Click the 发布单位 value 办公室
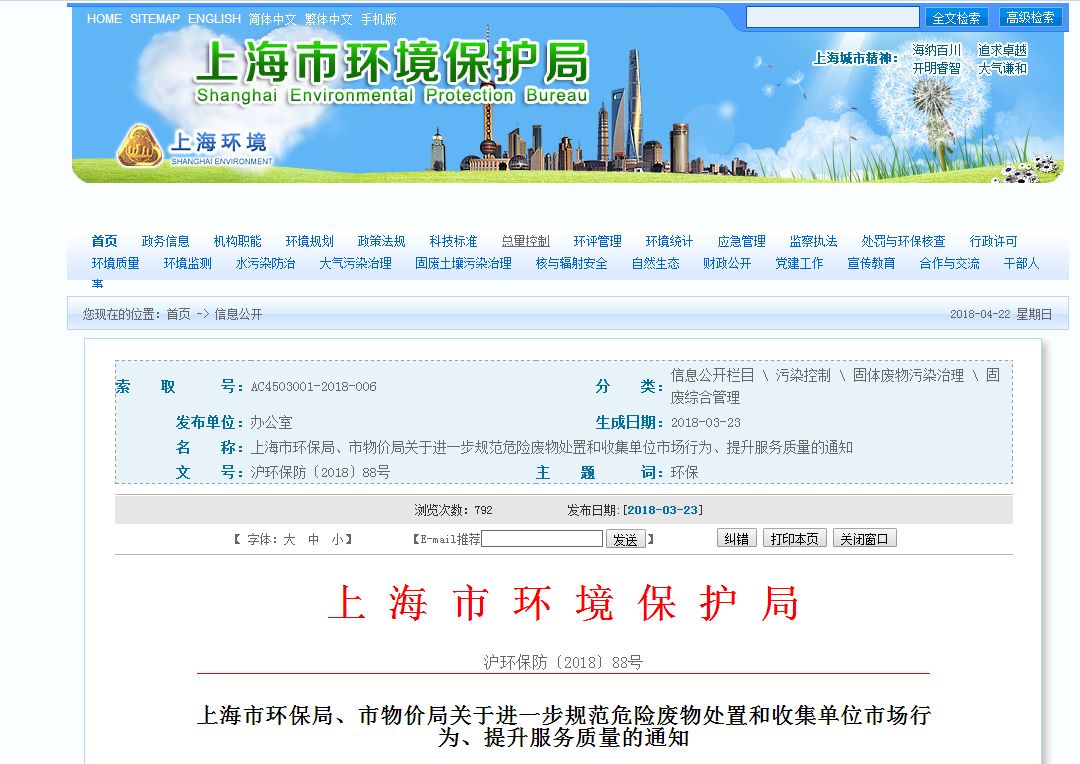 [271, 422]
